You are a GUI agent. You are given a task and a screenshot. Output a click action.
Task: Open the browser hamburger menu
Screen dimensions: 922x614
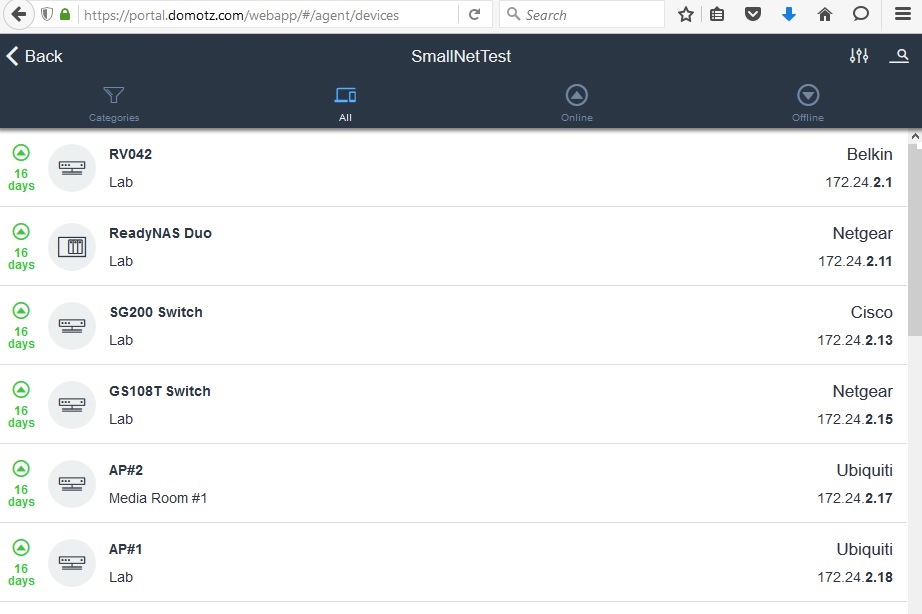[x=903, y=14]
